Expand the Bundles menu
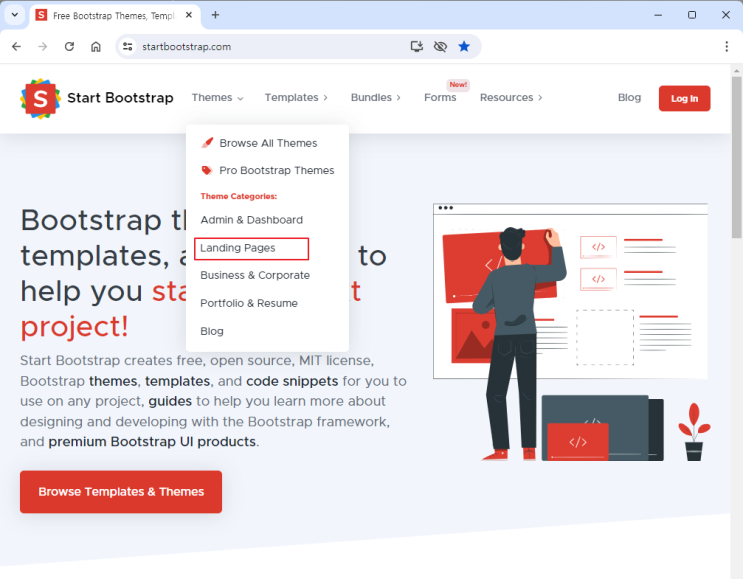Image resolution: width=743 pixels, height=579 pixels. click(376, 98)
